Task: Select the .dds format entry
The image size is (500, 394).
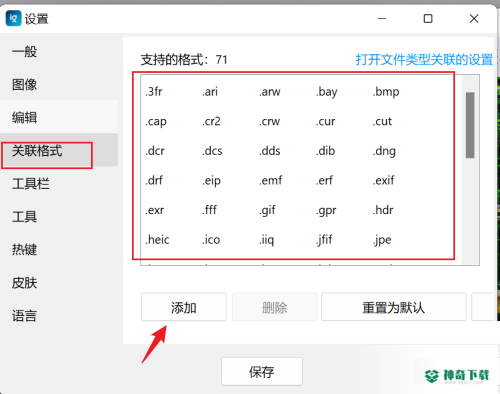Action: coord(270,151)
